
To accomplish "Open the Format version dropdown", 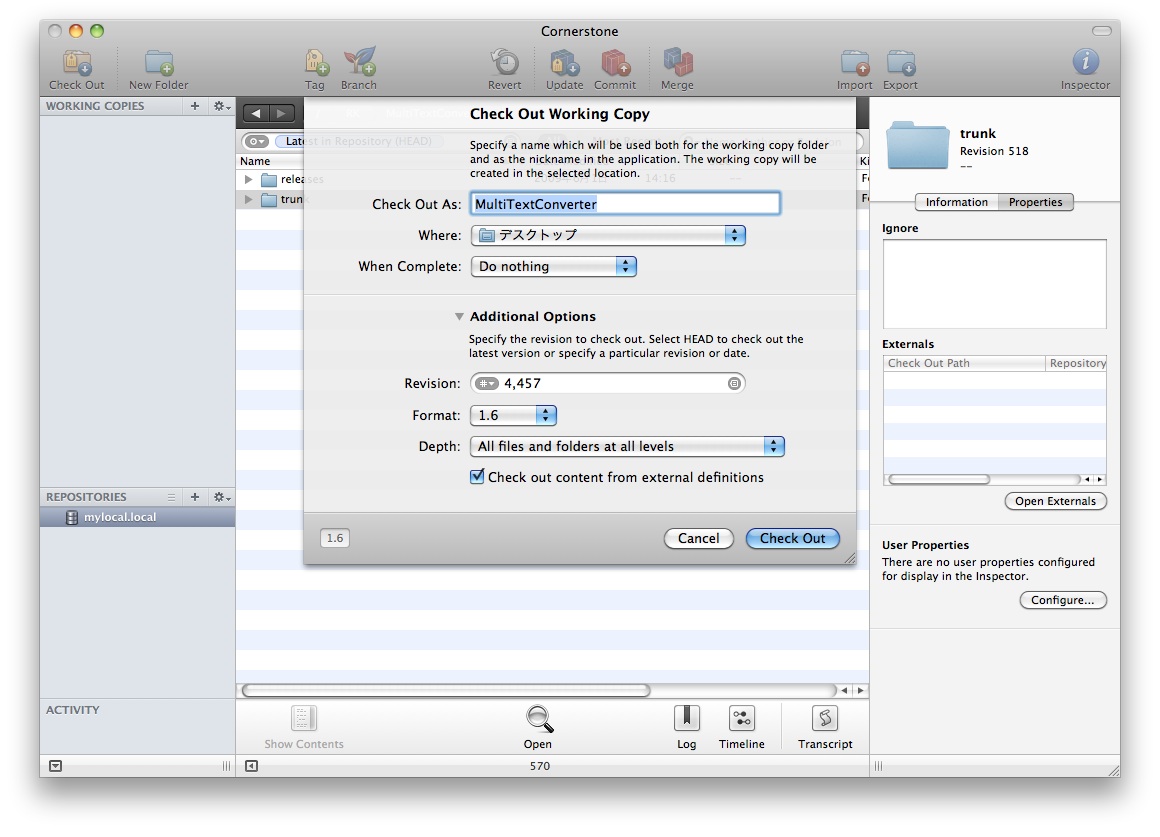I will (x=513, y=415).
